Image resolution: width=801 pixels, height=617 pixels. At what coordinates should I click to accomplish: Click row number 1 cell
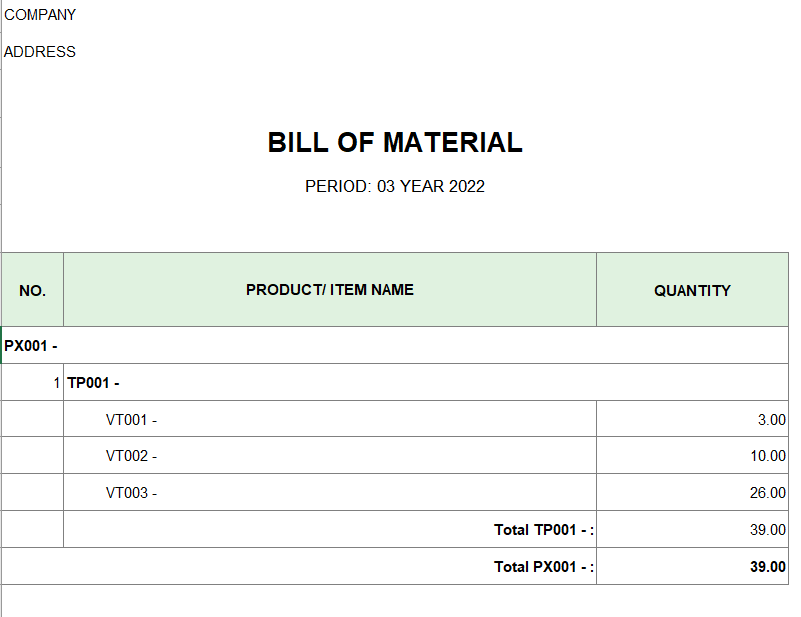33,383
